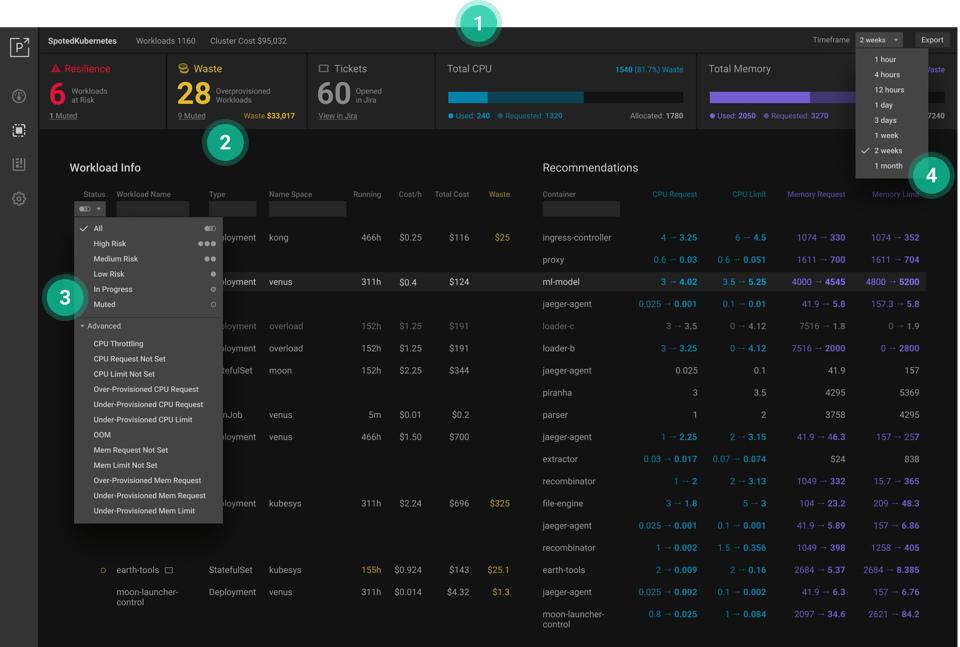Sort by Waste column header
Viewport: 960px width, 647px height.
tap(499, 194)
